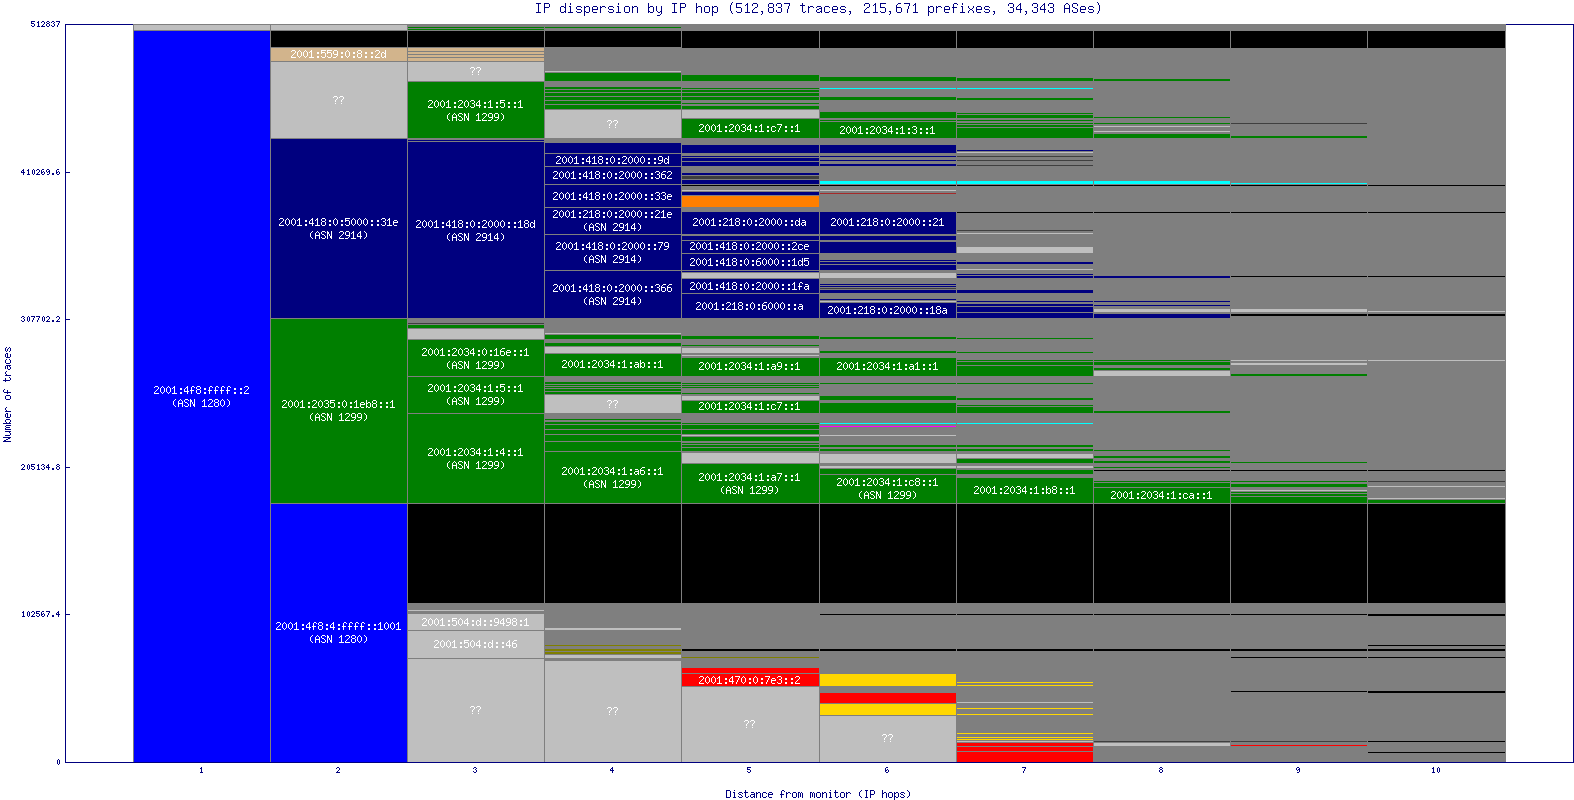Click block 2001:418:0:2000::1fa
This screenshot has width=1574, height=800.
point(749,286)
